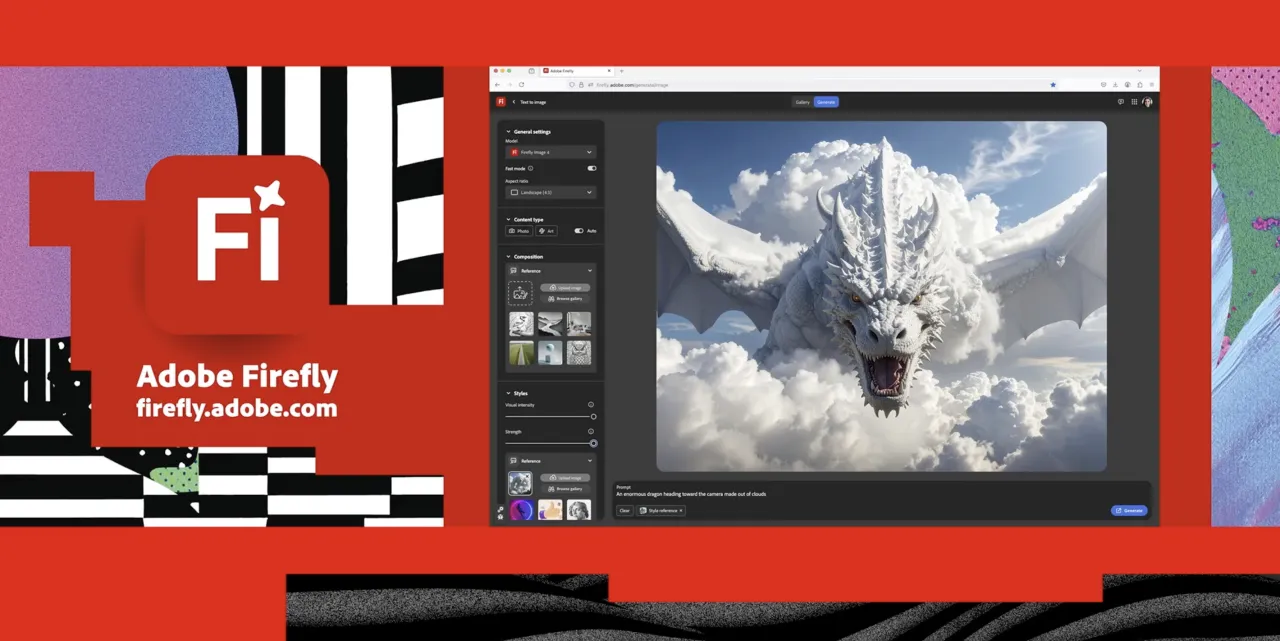
Task: Switch to Generate tab at top
Action: point(826,102)
